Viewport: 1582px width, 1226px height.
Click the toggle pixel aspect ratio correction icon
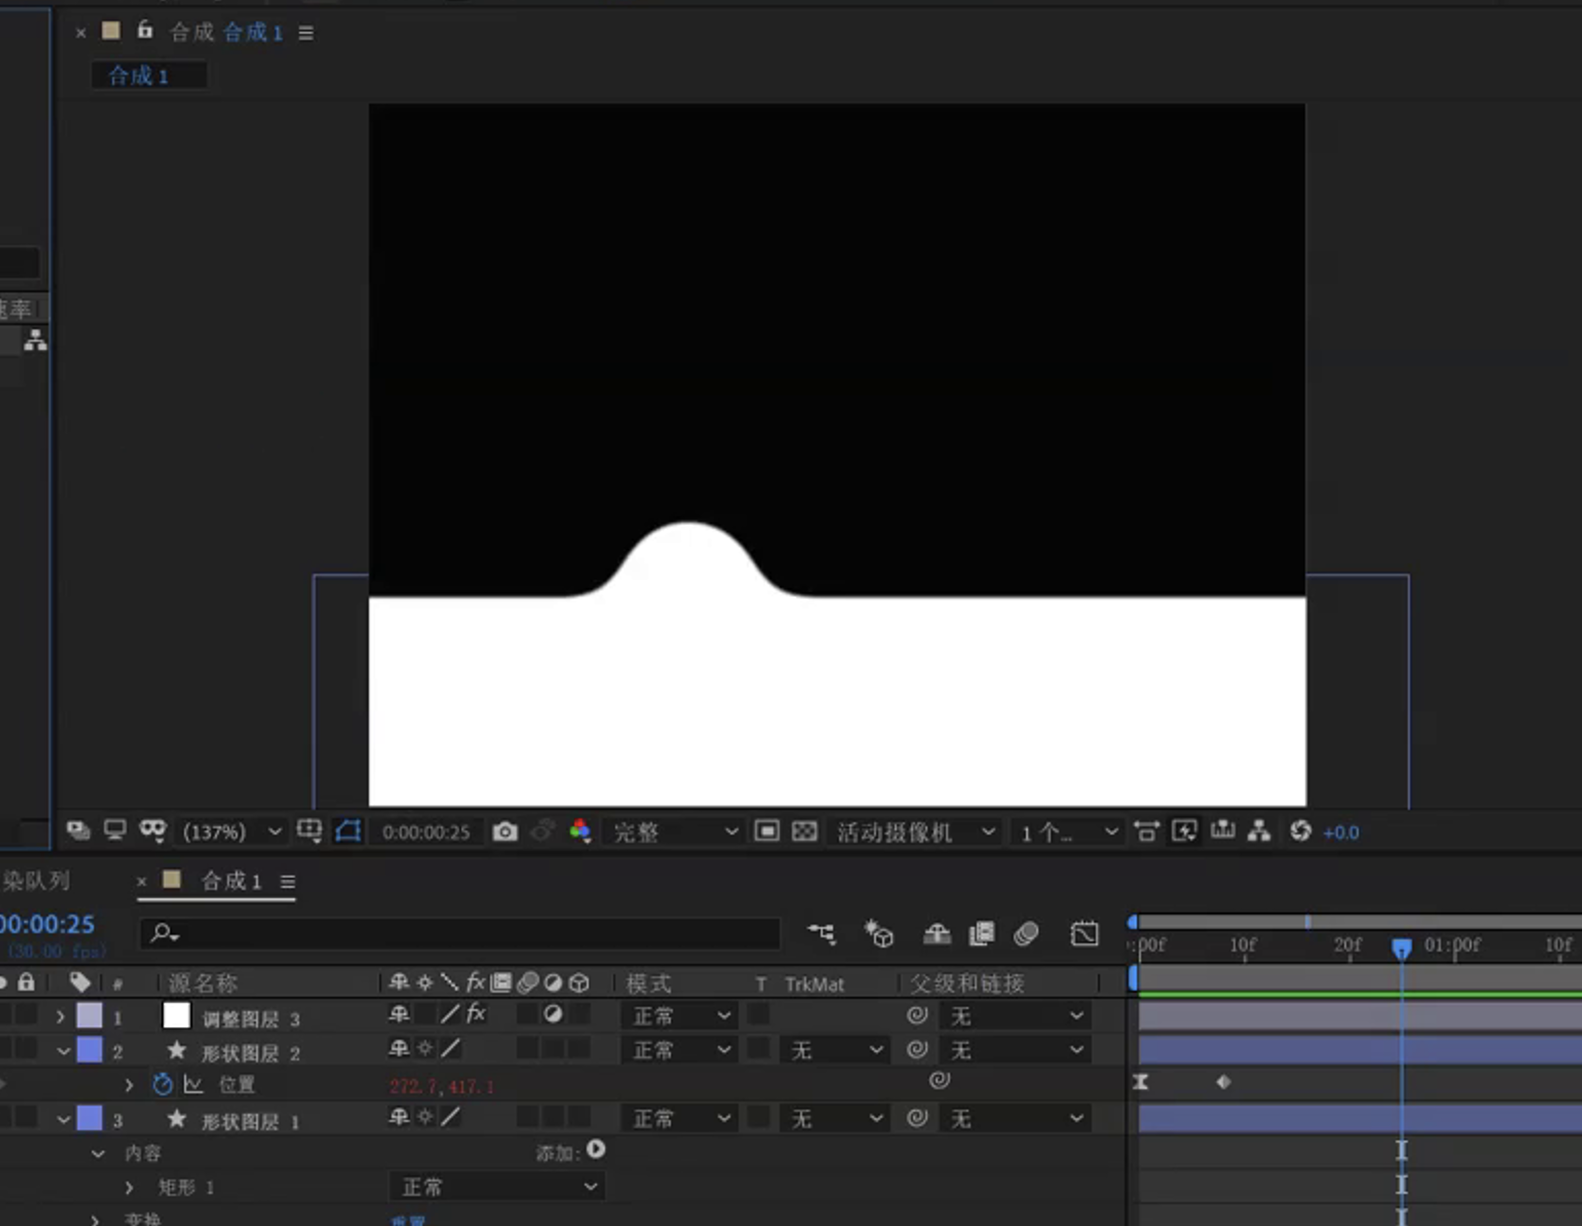(x=1146, y=831)
